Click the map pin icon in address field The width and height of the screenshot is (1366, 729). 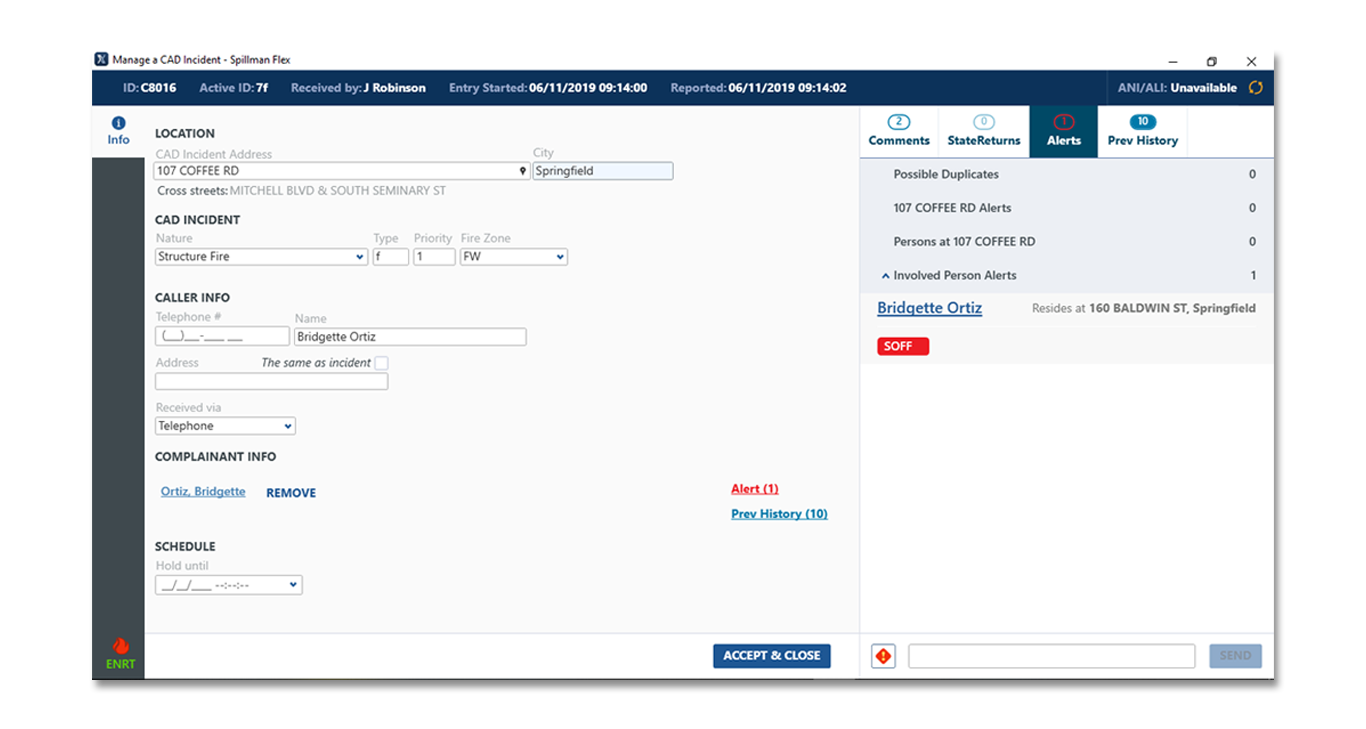[x=522, y=171]
